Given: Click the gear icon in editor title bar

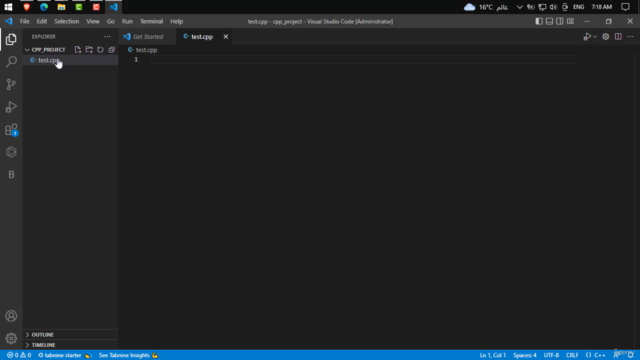Looking at the screenshot, I should [x=606, y=37].
